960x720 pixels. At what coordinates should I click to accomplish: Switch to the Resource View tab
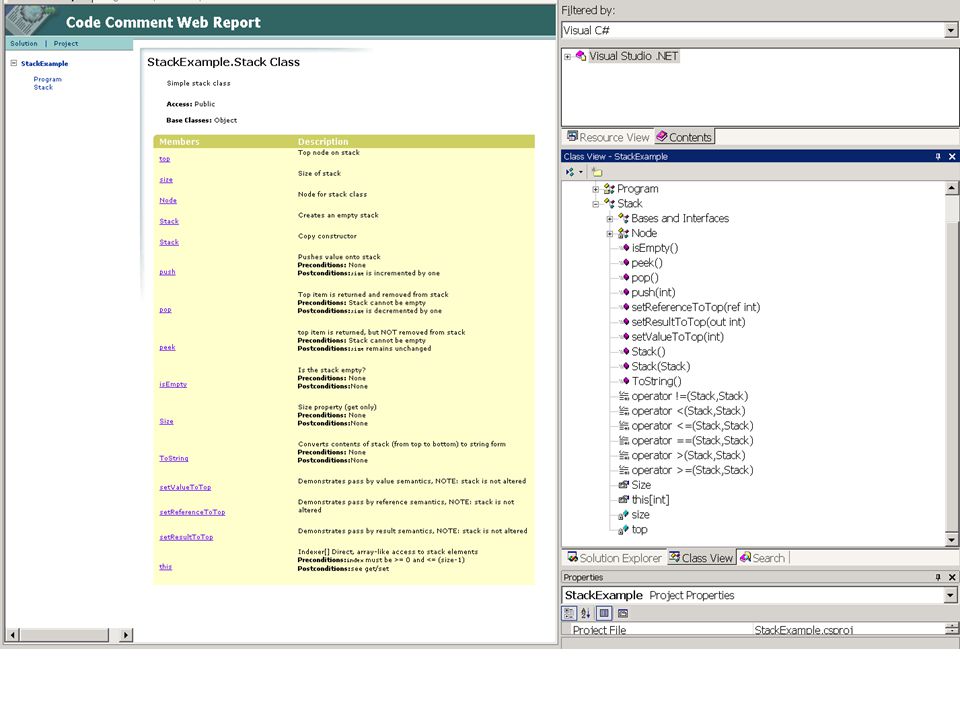[608, 137]
